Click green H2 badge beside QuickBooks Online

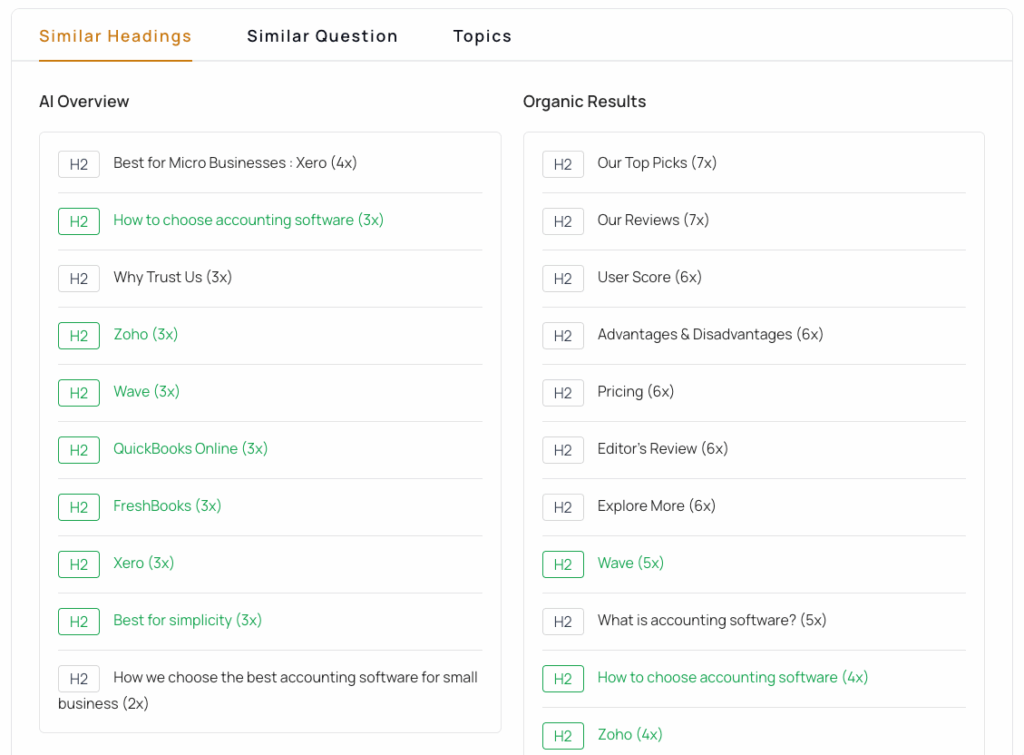tap(79, 450)
